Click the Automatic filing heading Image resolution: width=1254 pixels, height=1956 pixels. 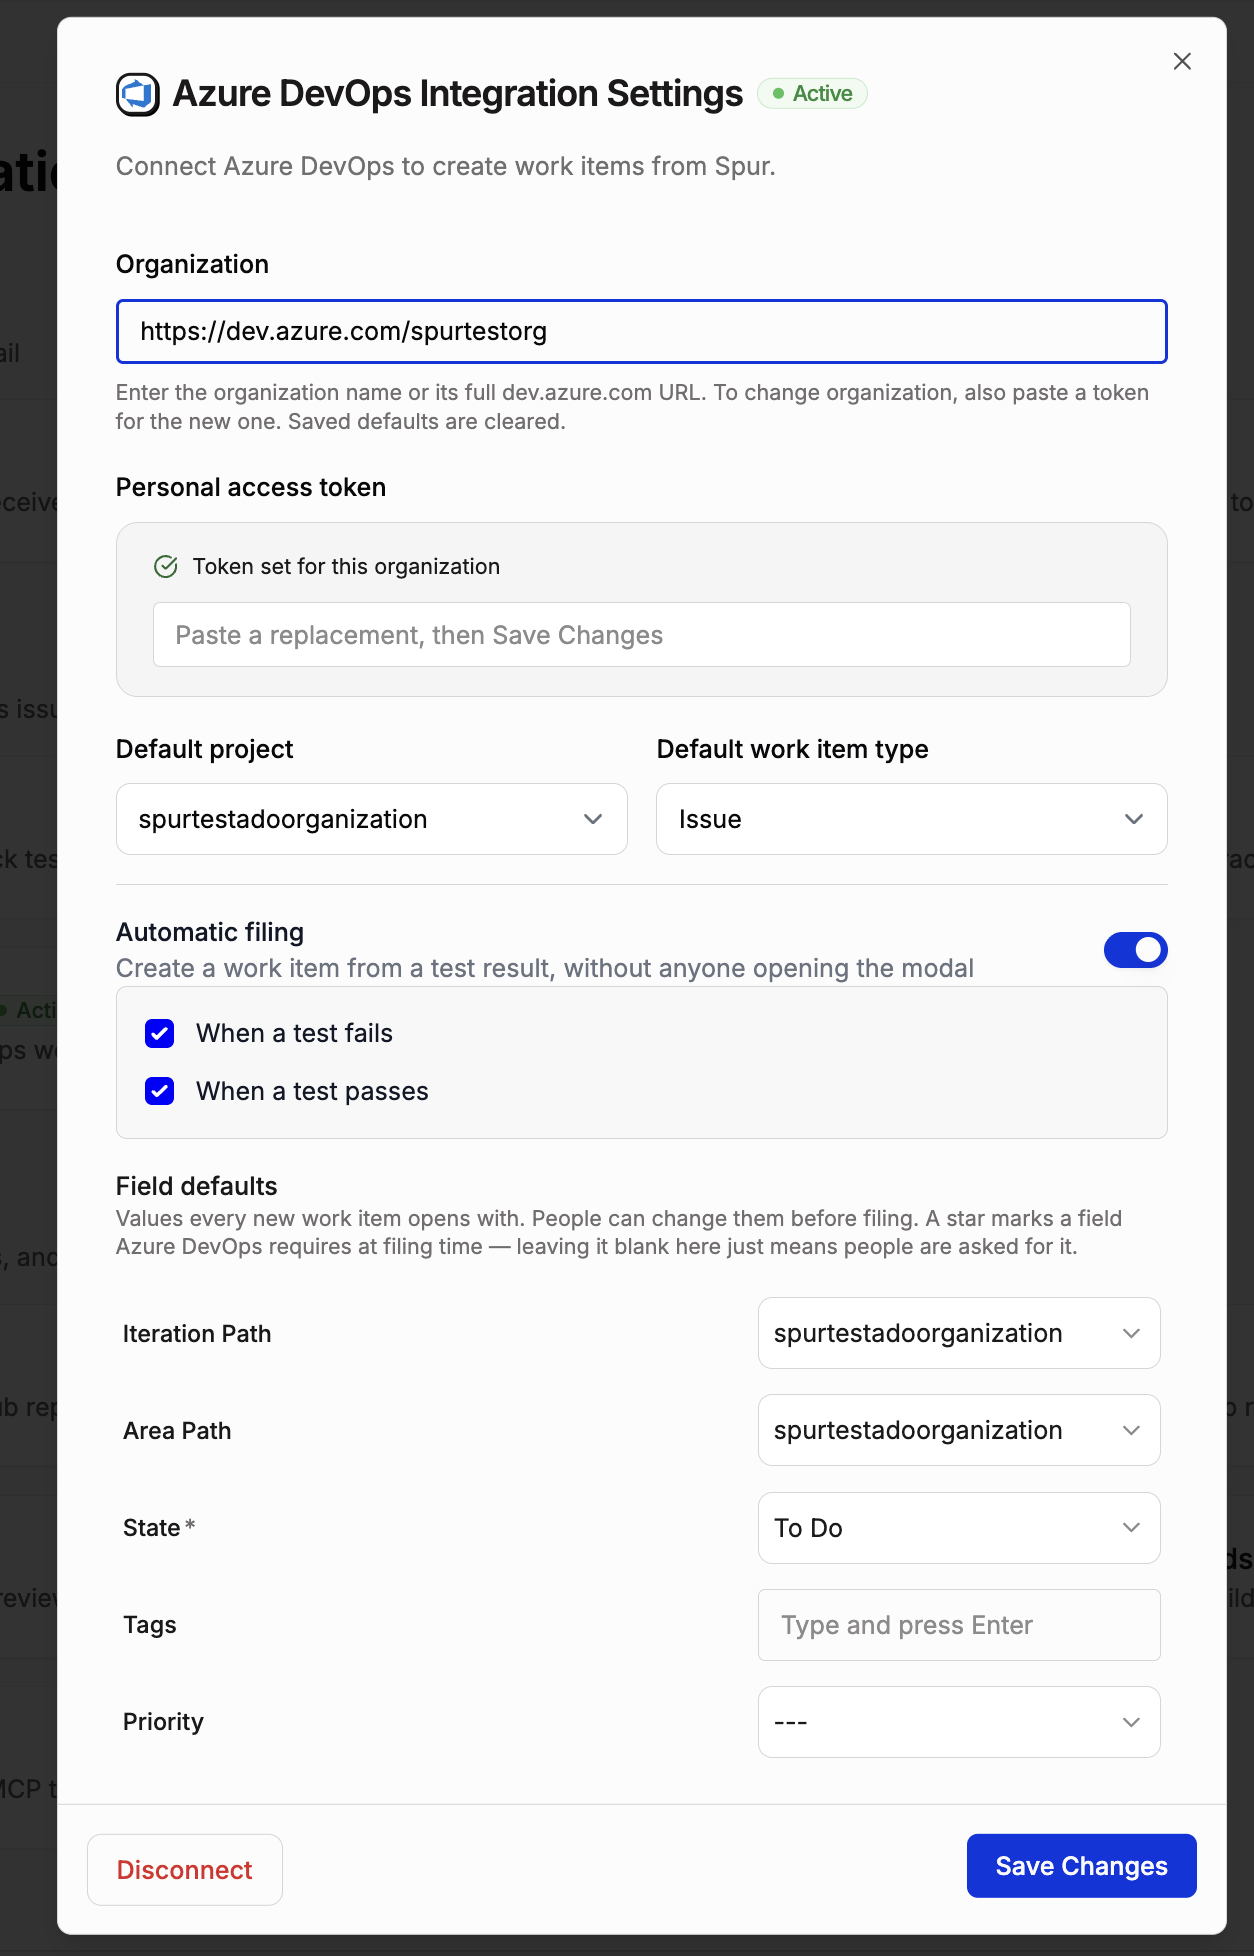[210, 932]
